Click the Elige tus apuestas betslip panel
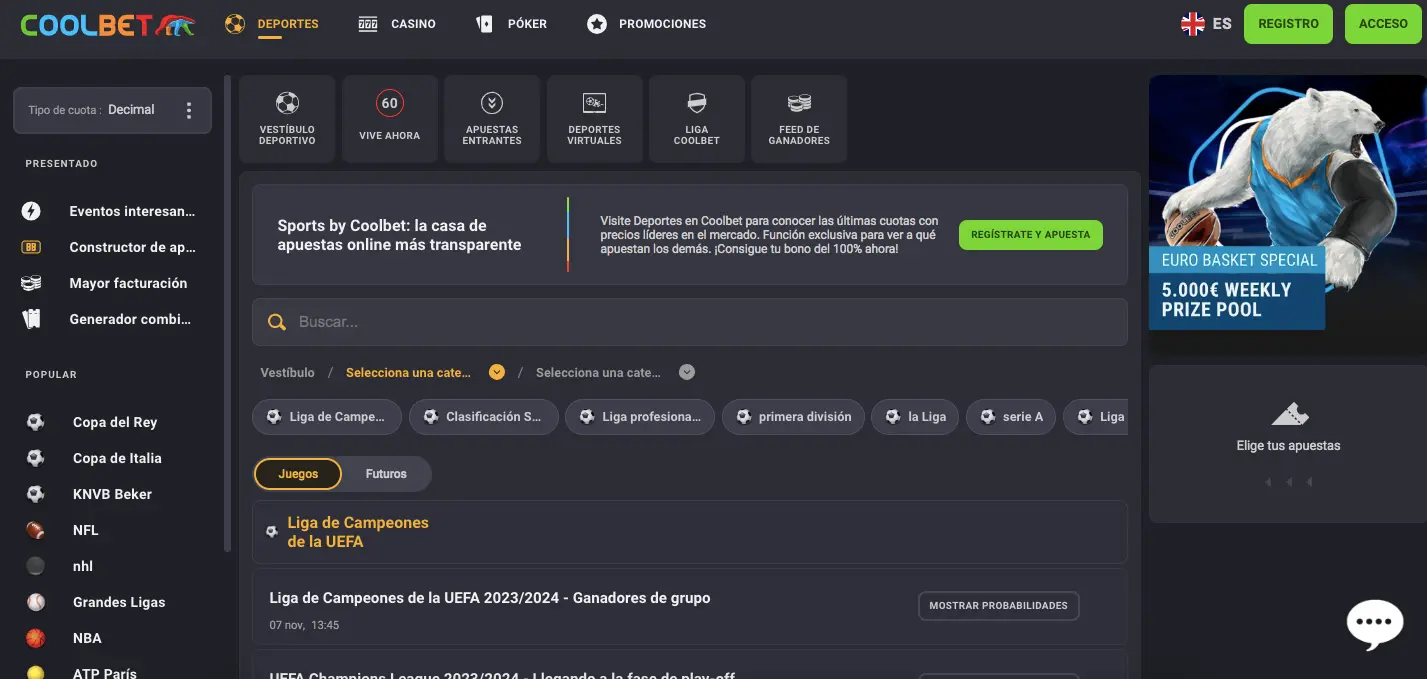 coord(1288,444)
